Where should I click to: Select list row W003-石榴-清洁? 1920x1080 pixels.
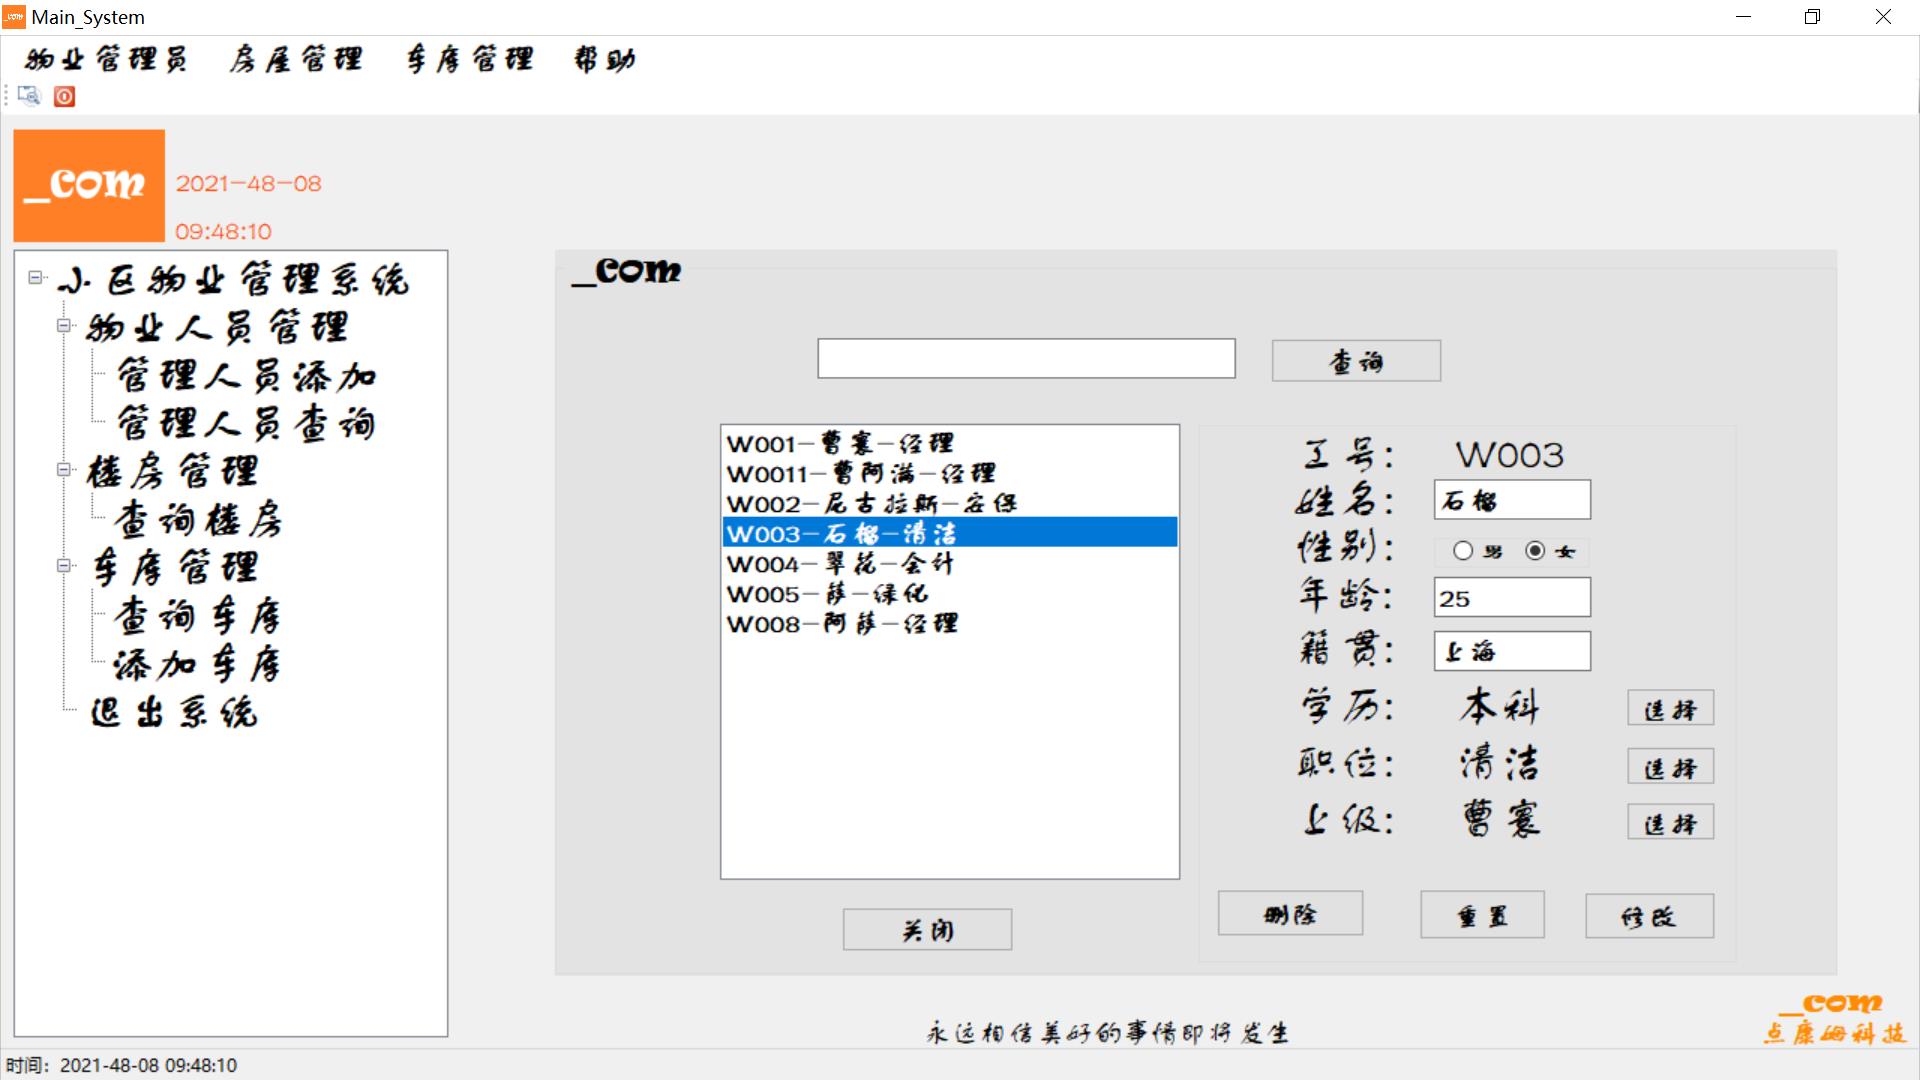coord(949,532)
